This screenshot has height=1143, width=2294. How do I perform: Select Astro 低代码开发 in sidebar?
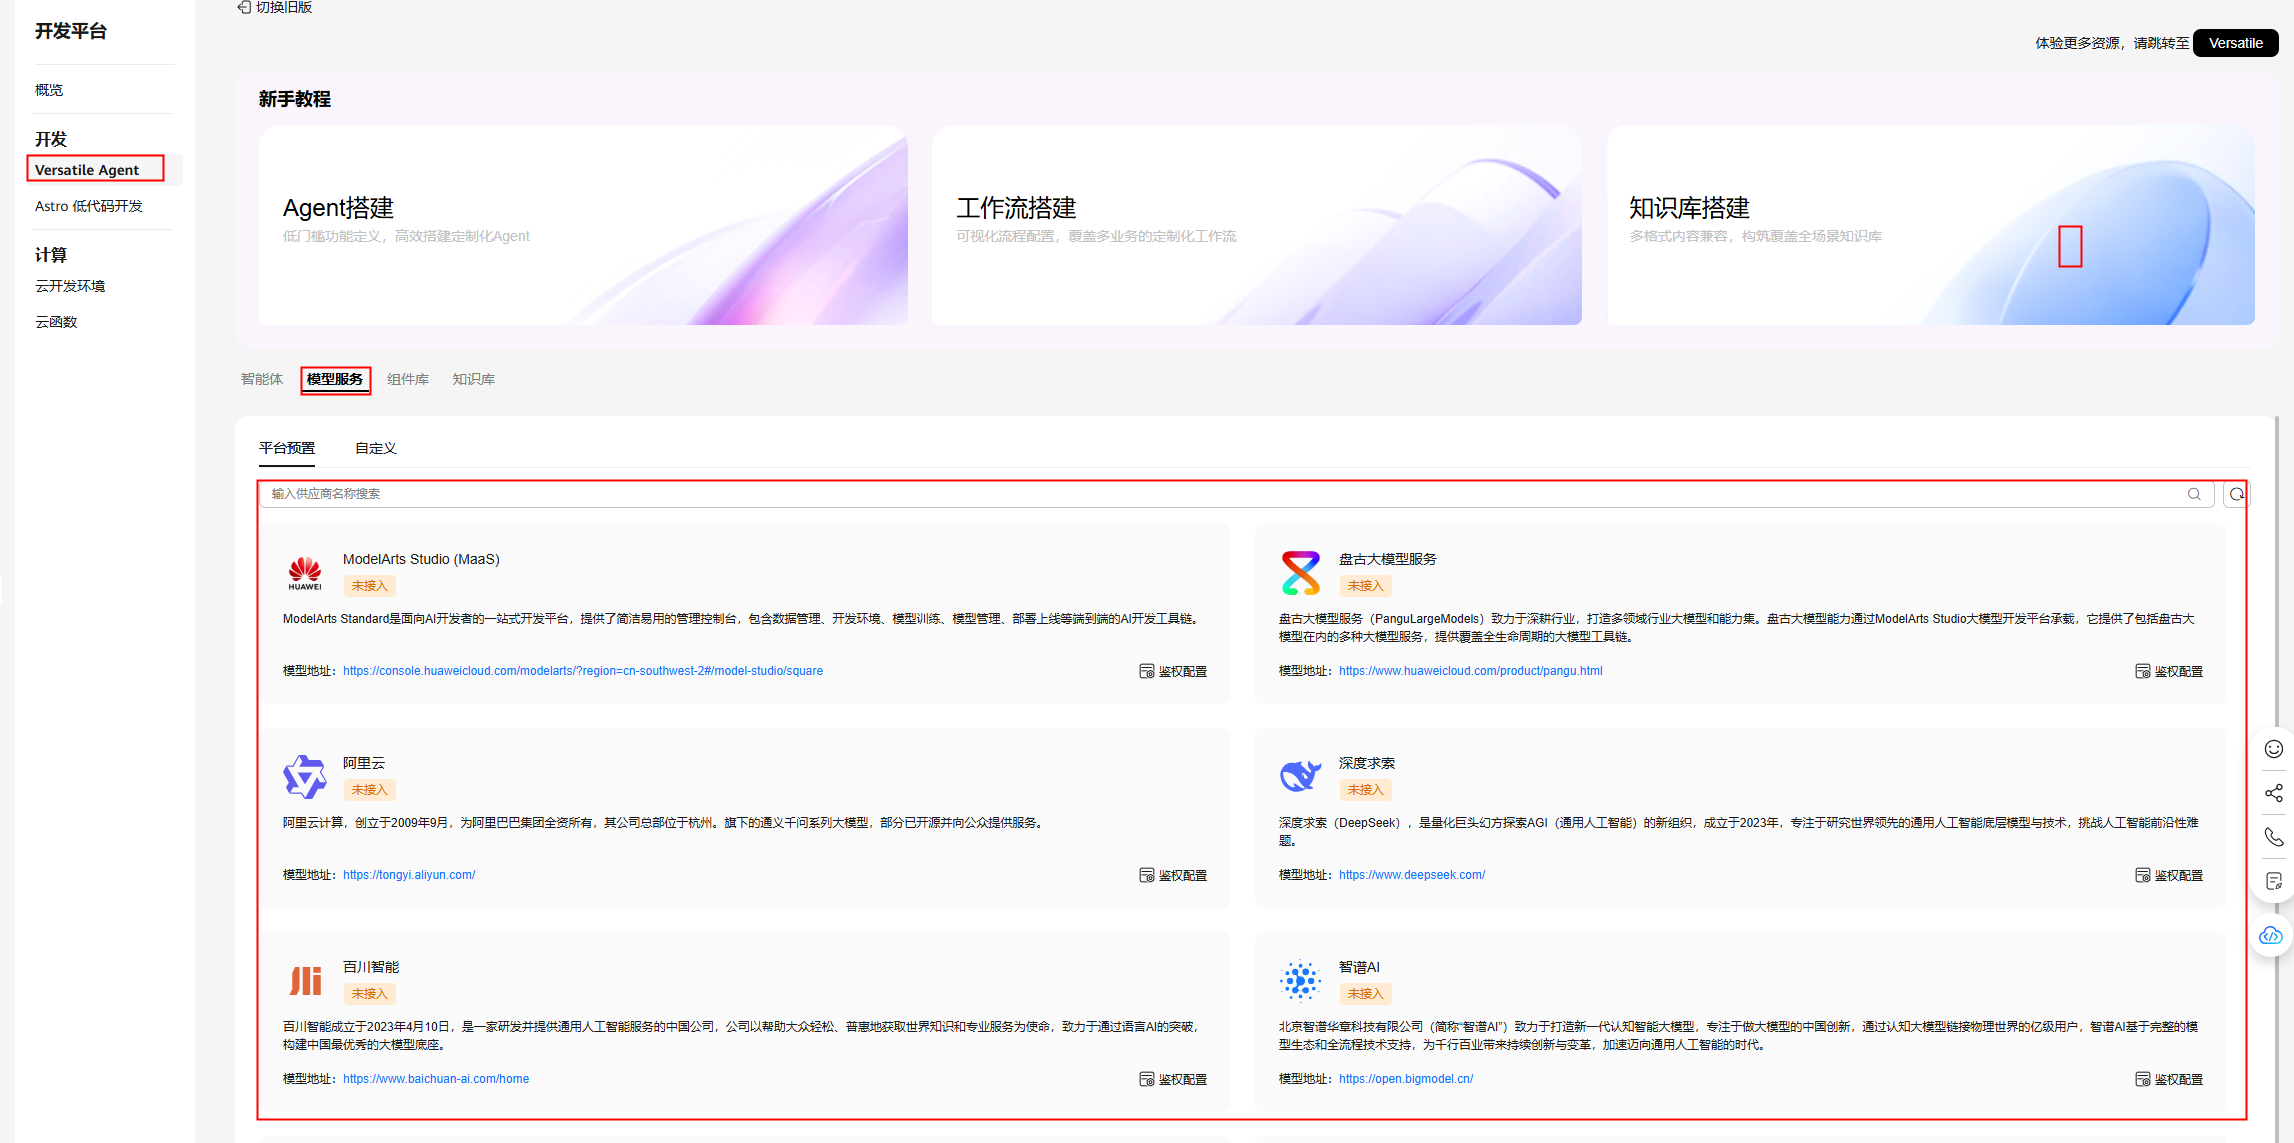point(89,206)
